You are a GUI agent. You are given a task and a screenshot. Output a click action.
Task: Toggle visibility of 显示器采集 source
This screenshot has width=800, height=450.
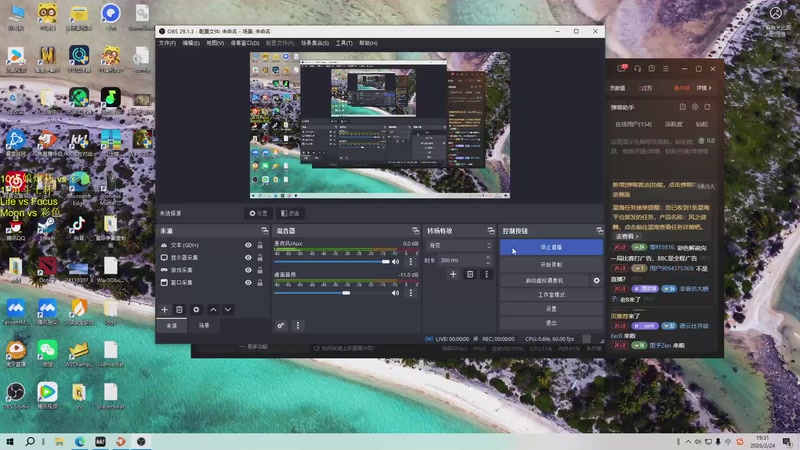(x=248, y=258)
